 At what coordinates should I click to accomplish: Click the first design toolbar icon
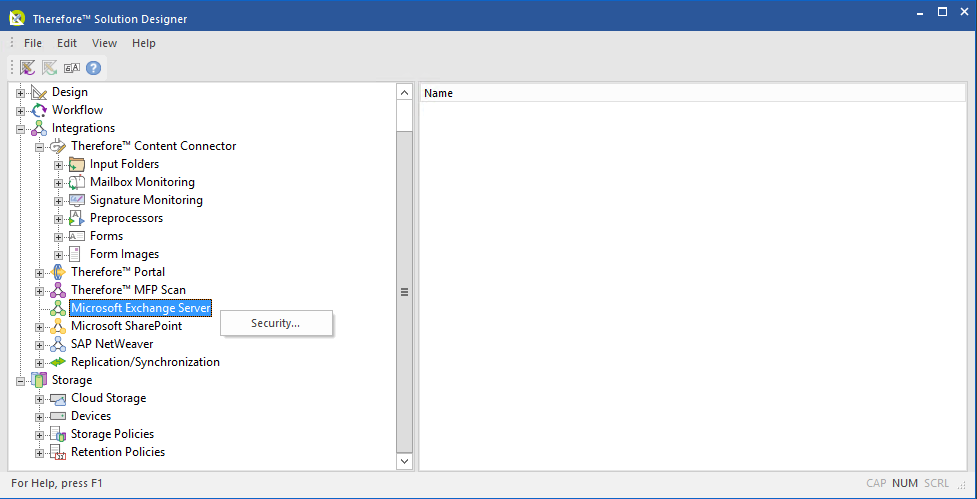tap(27, 67)
